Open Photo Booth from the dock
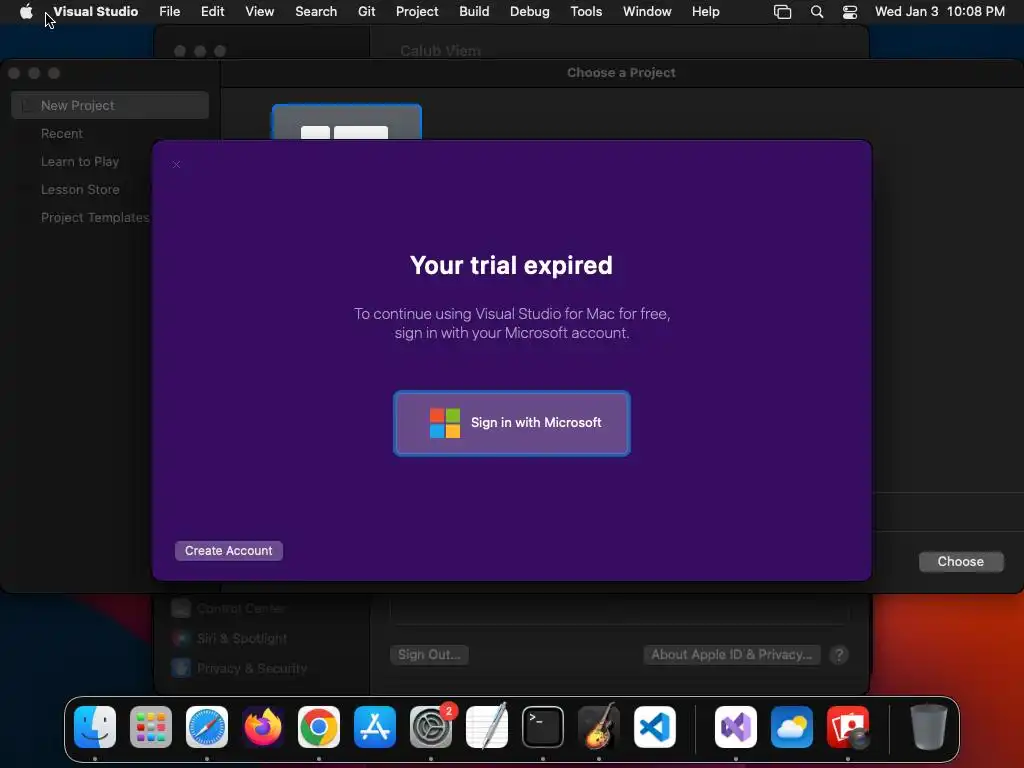This screenshot has height=768, width=1024. coord(848,727)
